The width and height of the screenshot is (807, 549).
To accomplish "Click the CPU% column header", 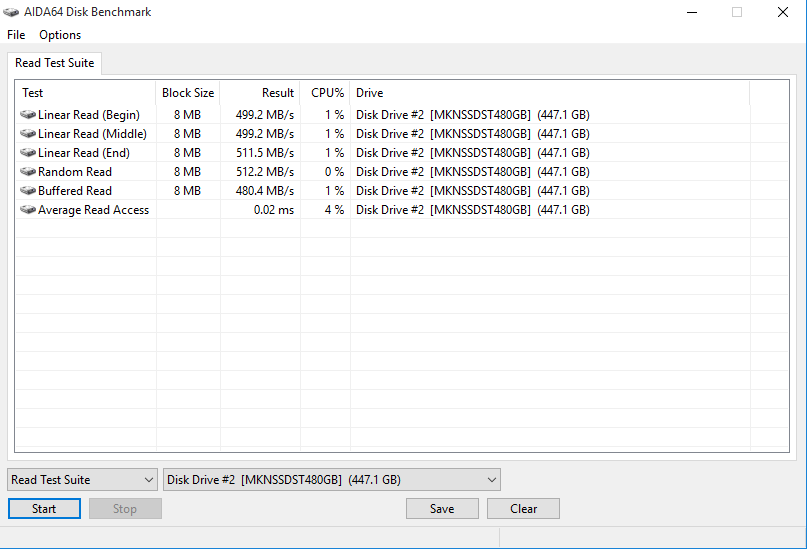I will tap(325, 93).
